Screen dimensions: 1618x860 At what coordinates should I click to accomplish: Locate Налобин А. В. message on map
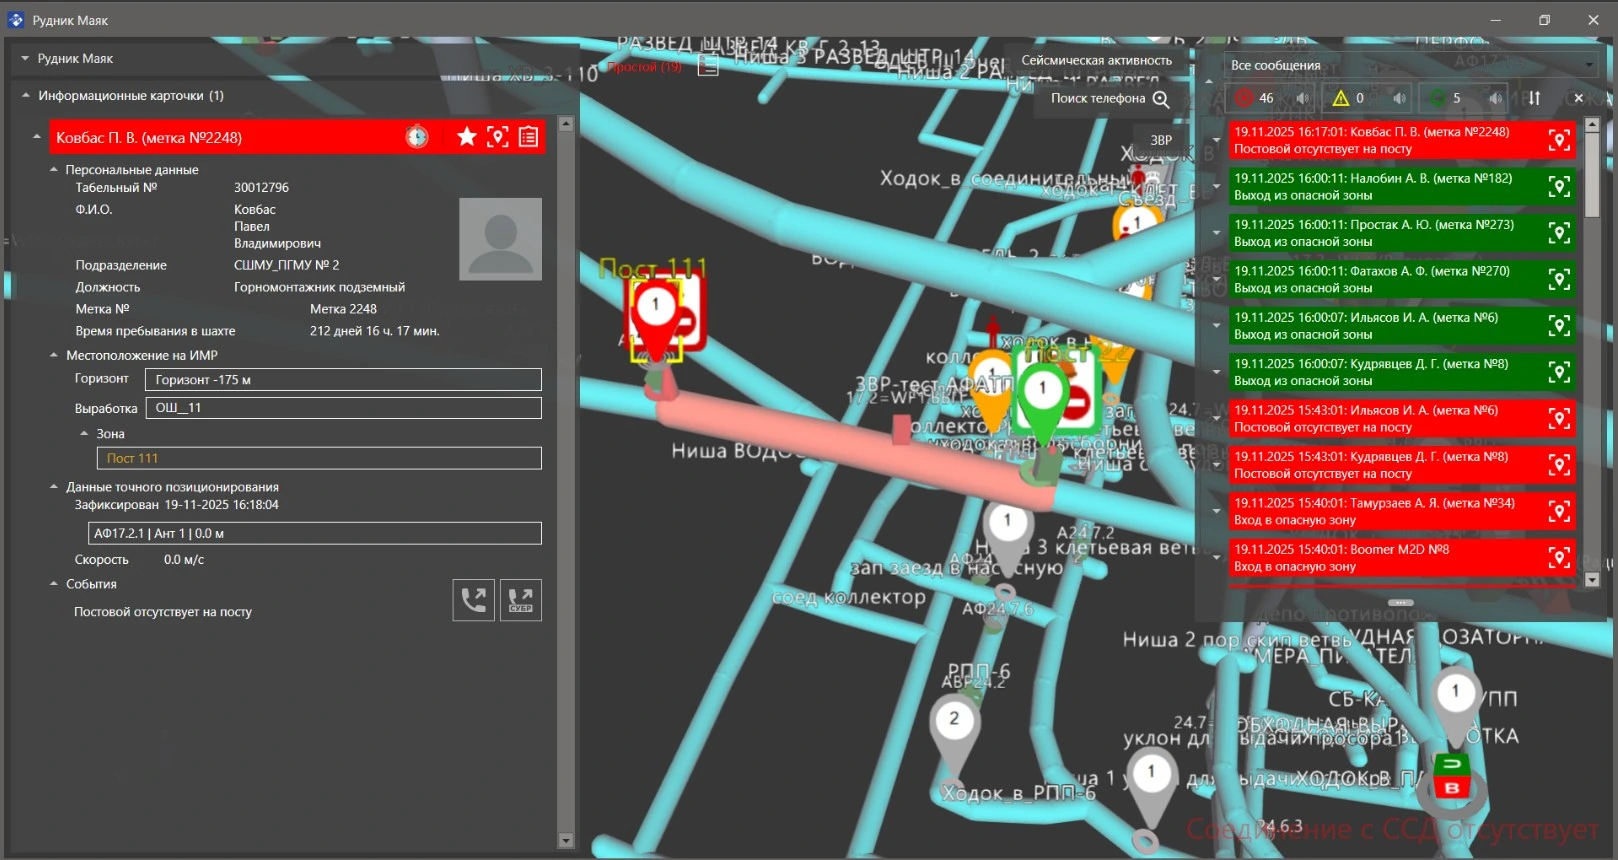coord(1558,187)
